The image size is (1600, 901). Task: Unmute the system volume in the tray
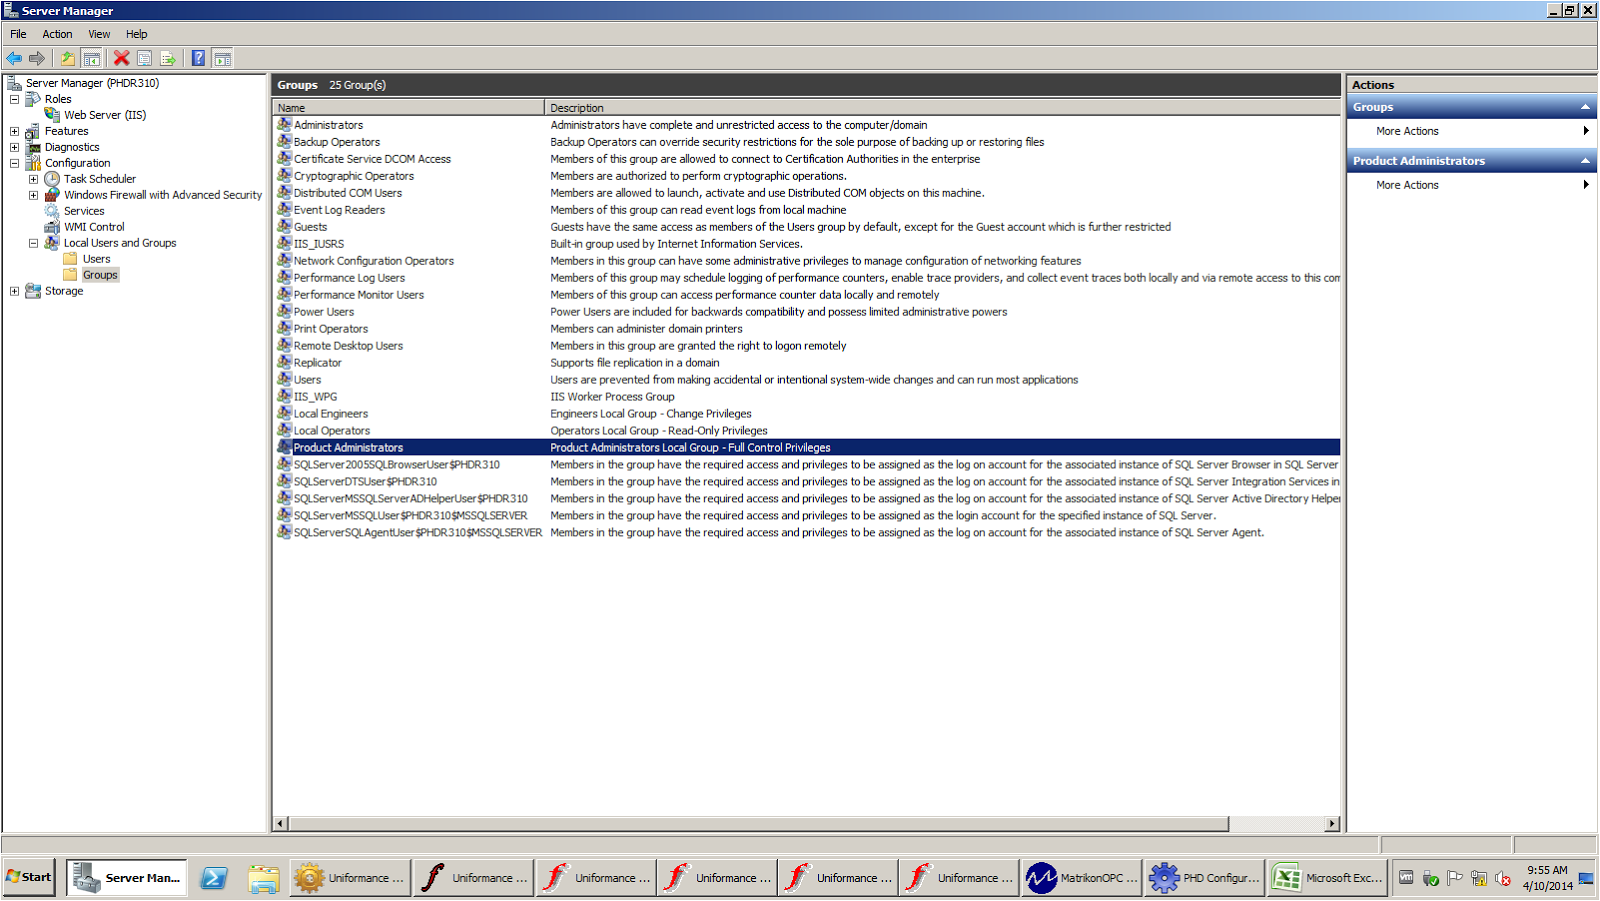pos(1501,878)
